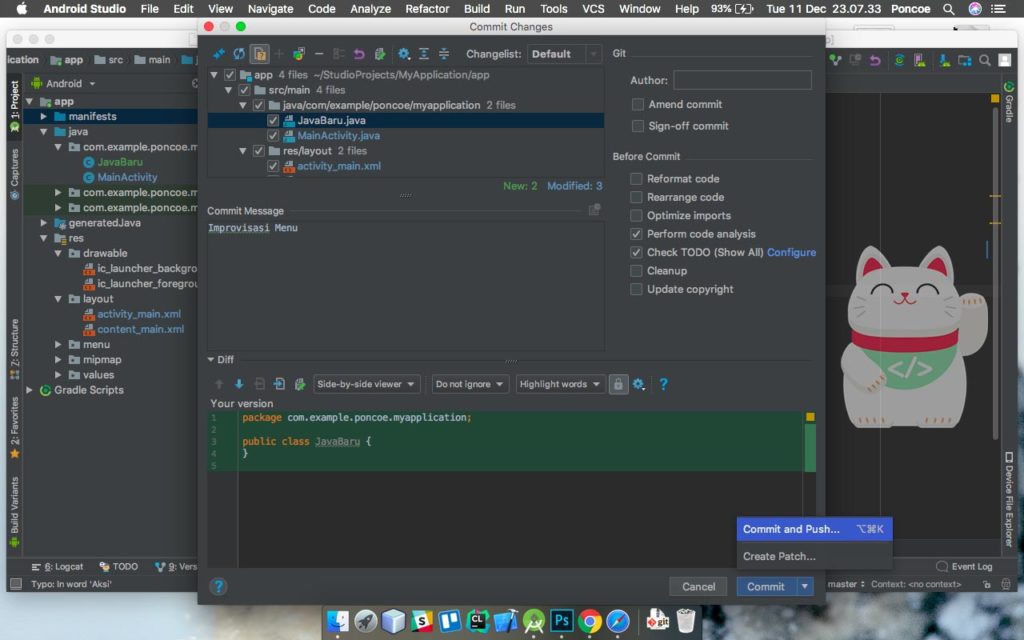Select Commit and Push menu item
Screen dimensions: 1024x640
coord(814,529)
